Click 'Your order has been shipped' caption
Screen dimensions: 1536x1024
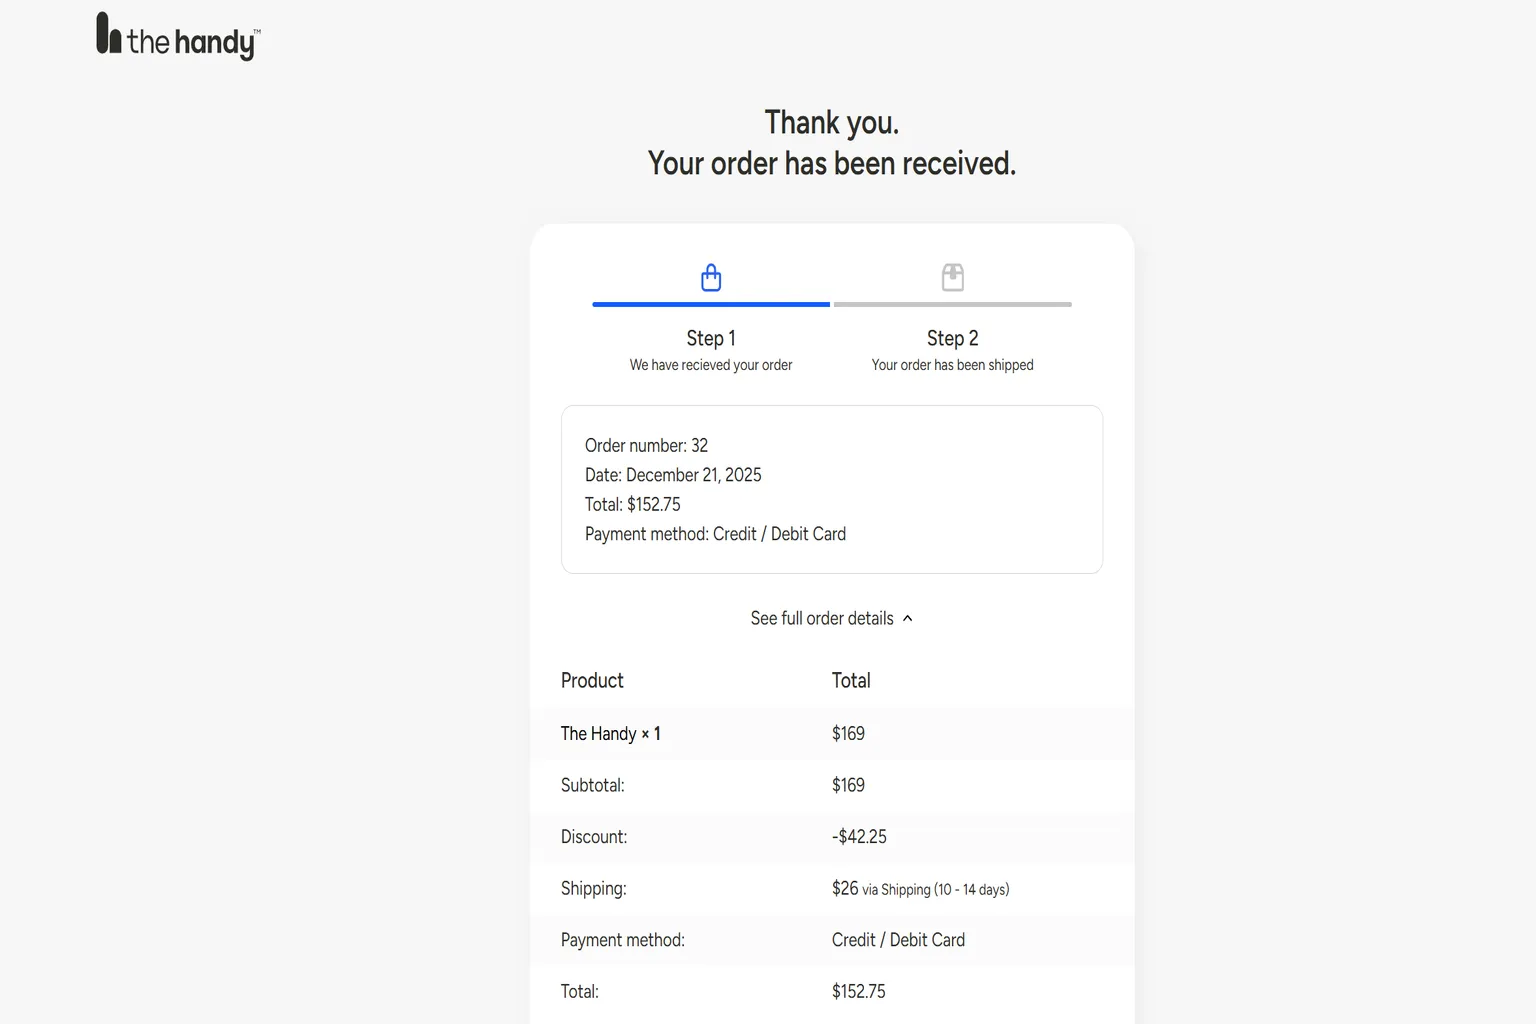point(953,365)
